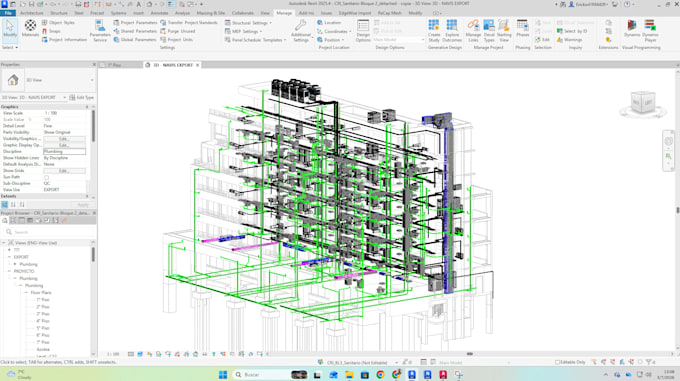Viewport: 680px width, 381px height.
Task: Click the Properties panel vertical scrollbar
Action: tap(93, 126)
